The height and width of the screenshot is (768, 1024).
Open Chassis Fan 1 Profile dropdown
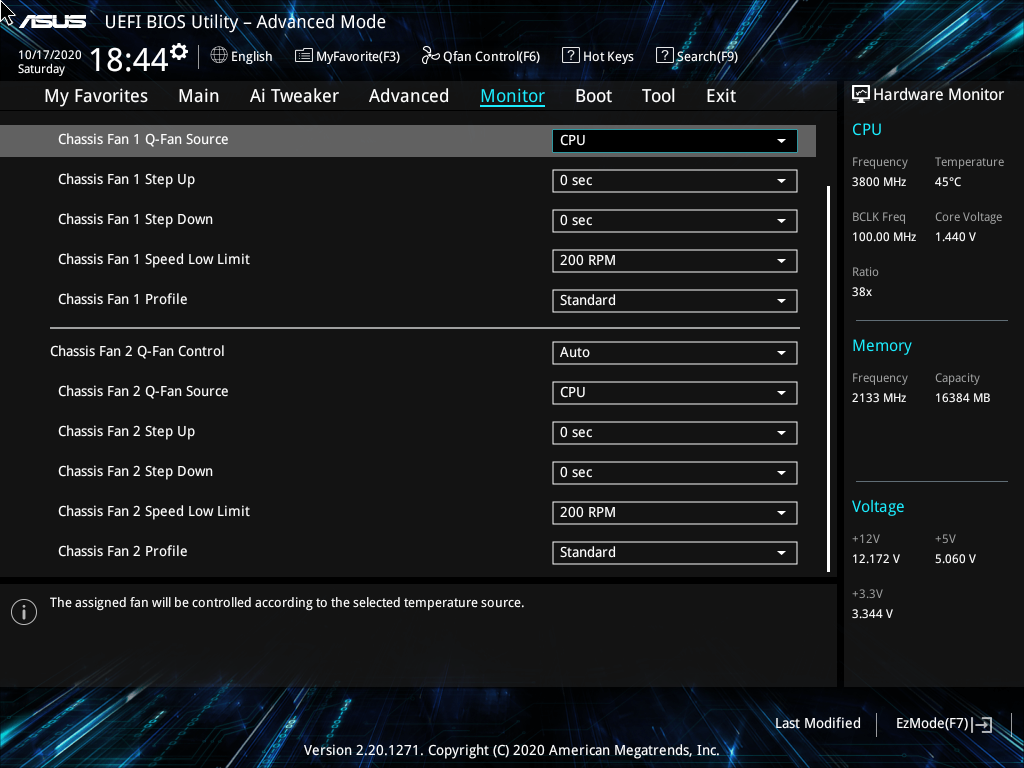[675, 300]
